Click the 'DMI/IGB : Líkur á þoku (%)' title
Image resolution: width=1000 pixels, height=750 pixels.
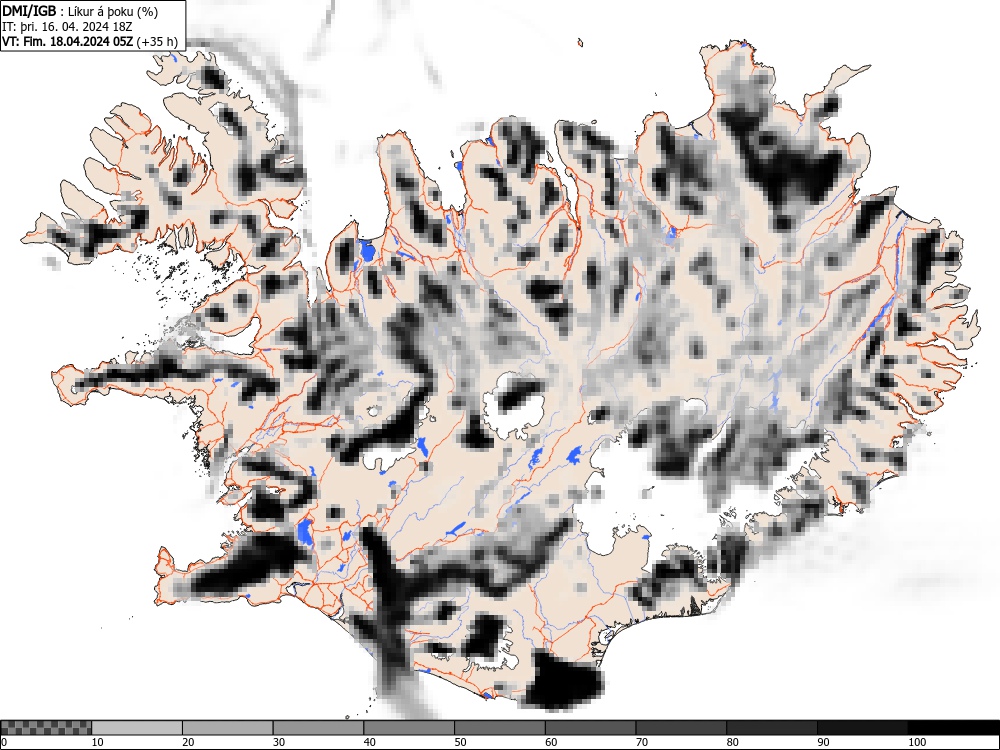tap(80, 11)
